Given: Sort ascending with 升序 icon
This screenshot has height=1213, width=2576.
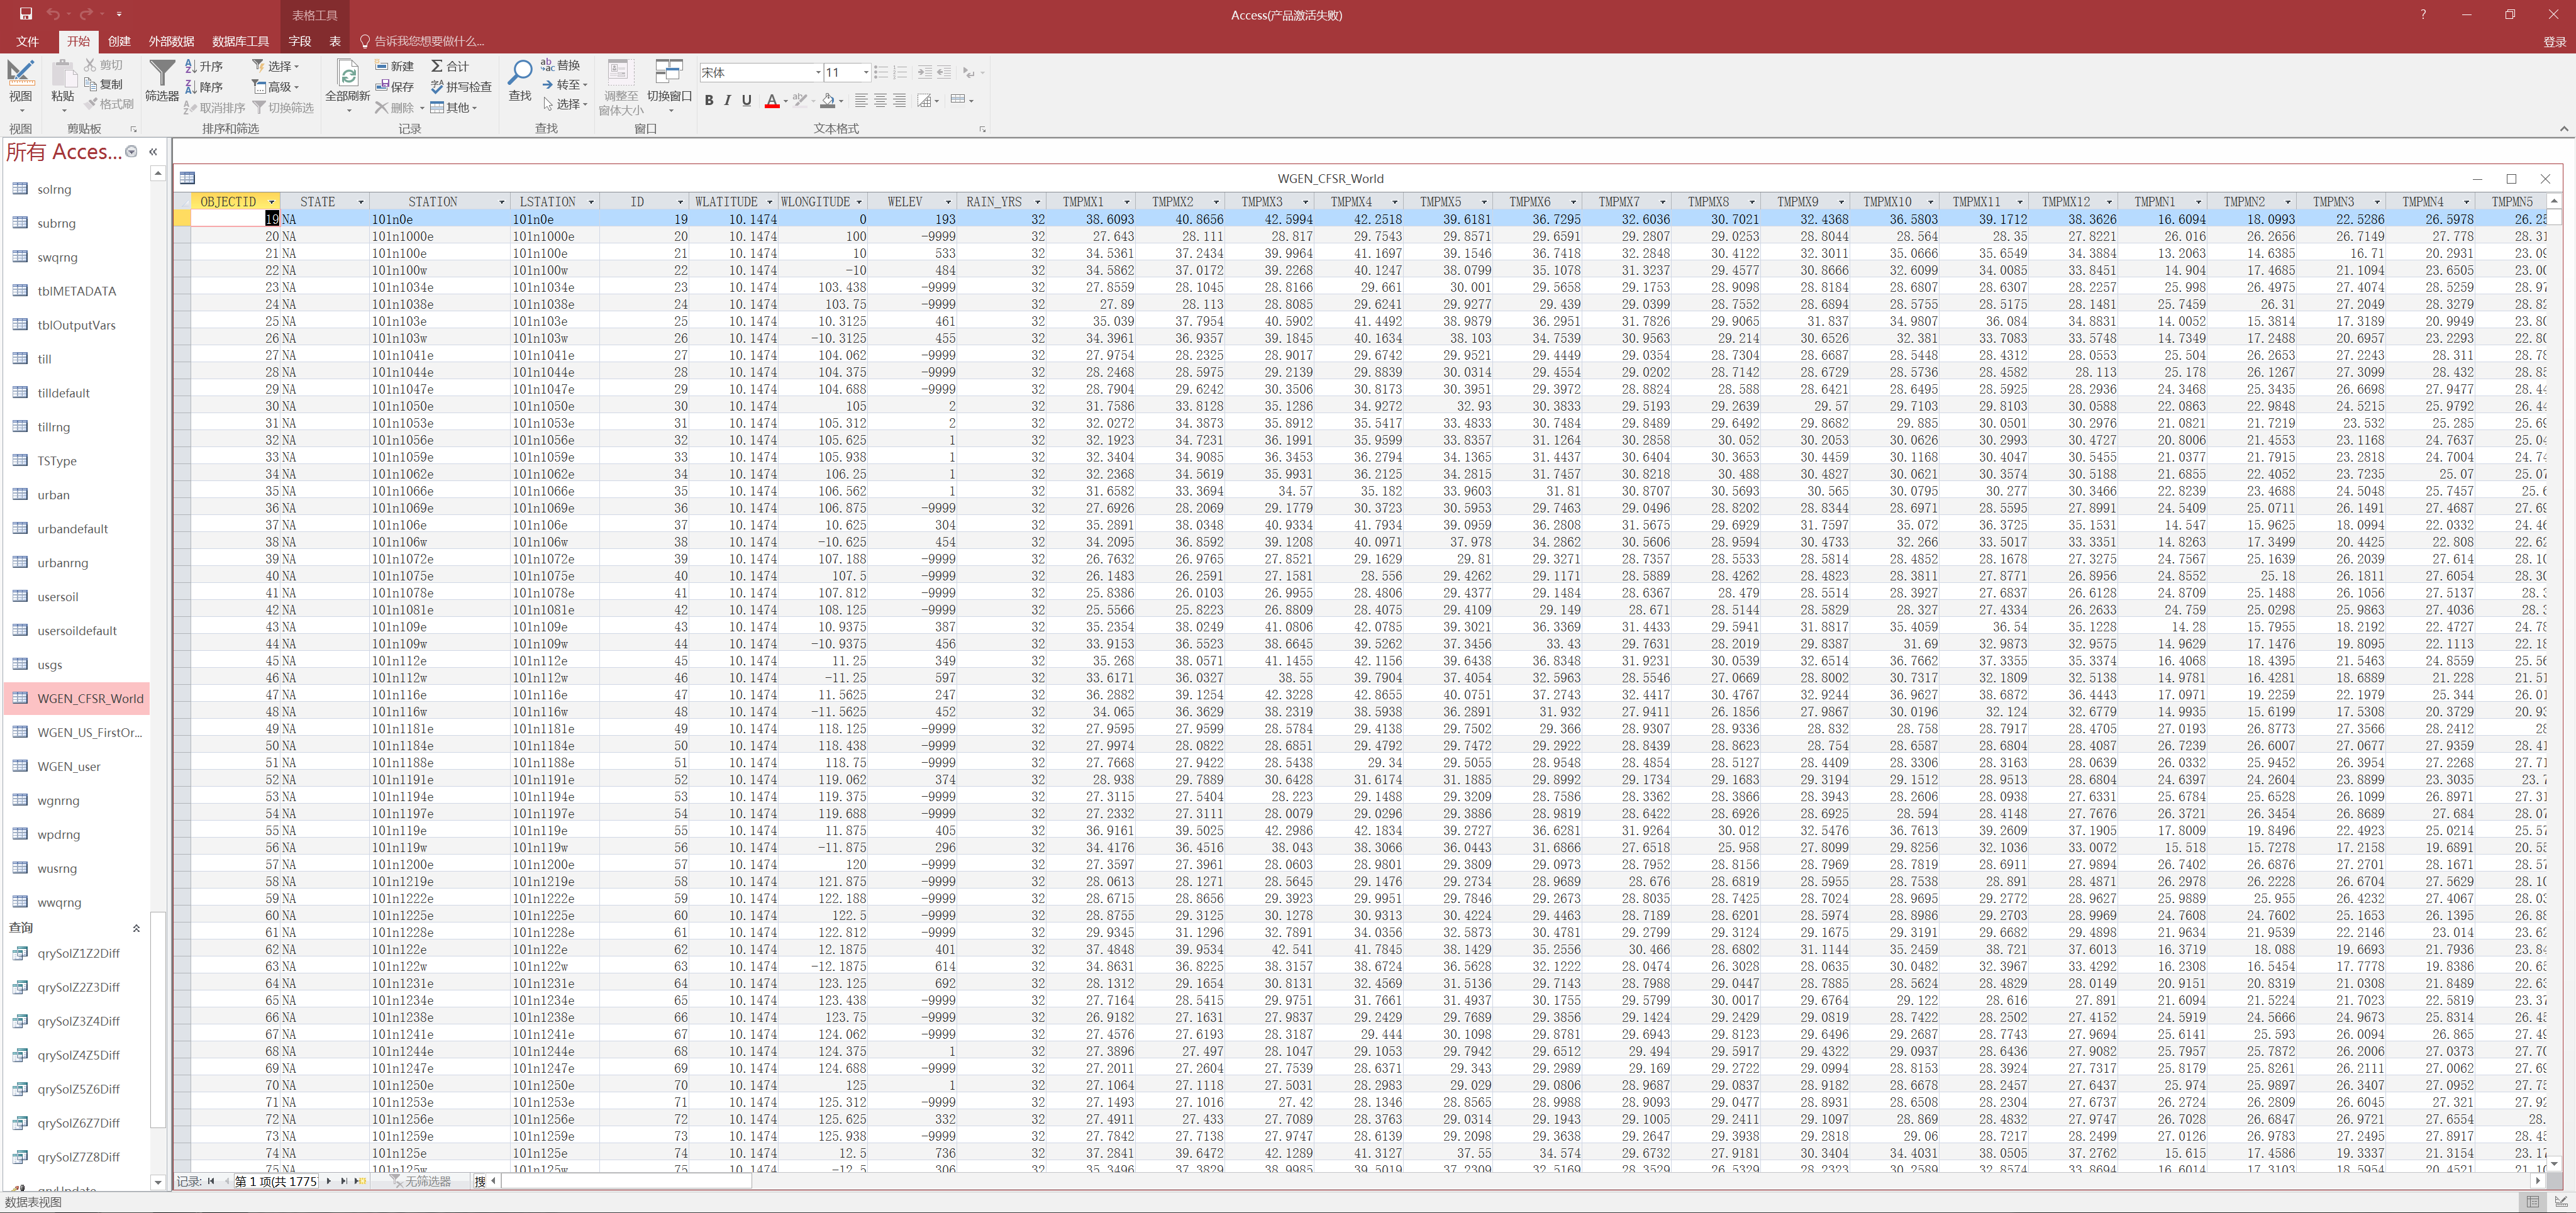Looking at the screenshot, I should [204, 66].
